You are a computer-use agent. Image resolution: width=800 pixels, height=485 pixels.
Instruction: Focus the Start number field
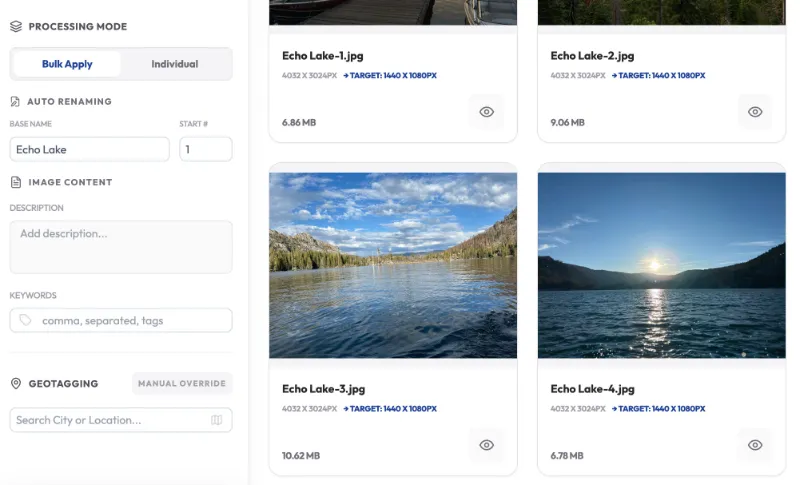coord(206,149)
